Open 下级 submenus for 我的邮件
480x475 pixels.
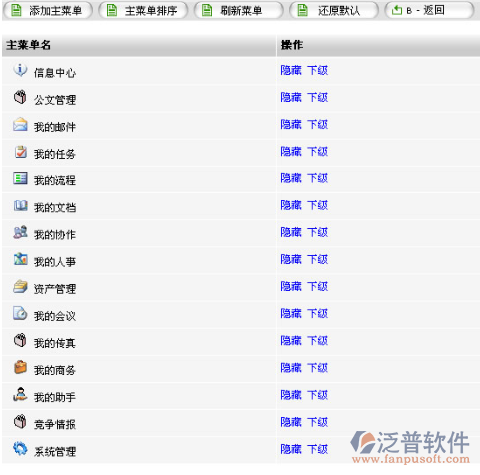[318, 125]
